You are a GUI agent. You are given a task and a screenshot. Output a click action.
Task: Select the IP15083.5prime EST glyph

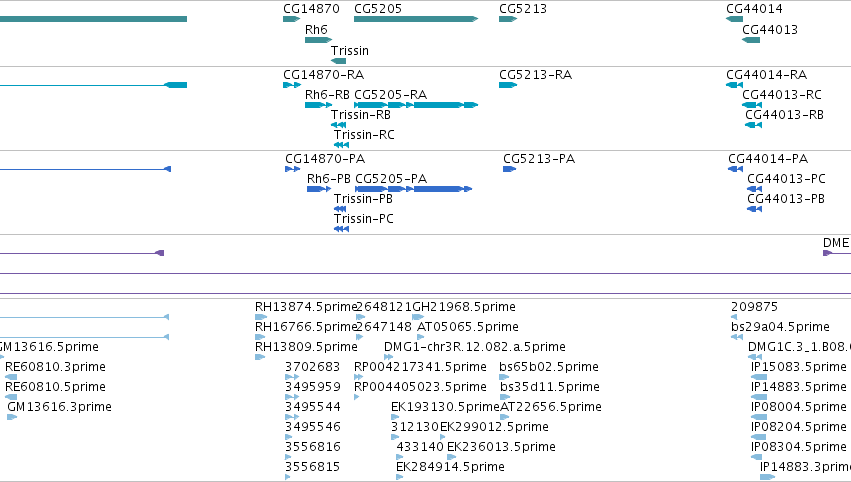759,377
